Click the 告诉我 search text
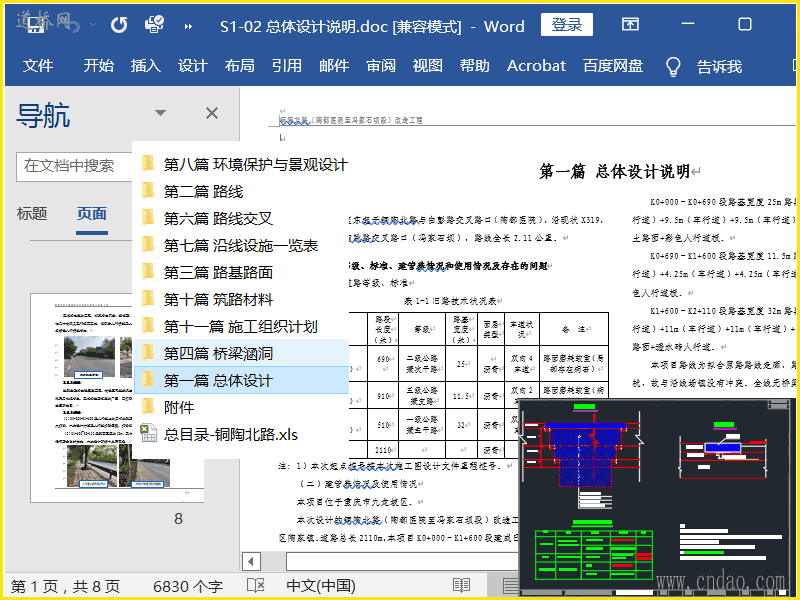Screen dimensions: 800x600 (719, 66)
